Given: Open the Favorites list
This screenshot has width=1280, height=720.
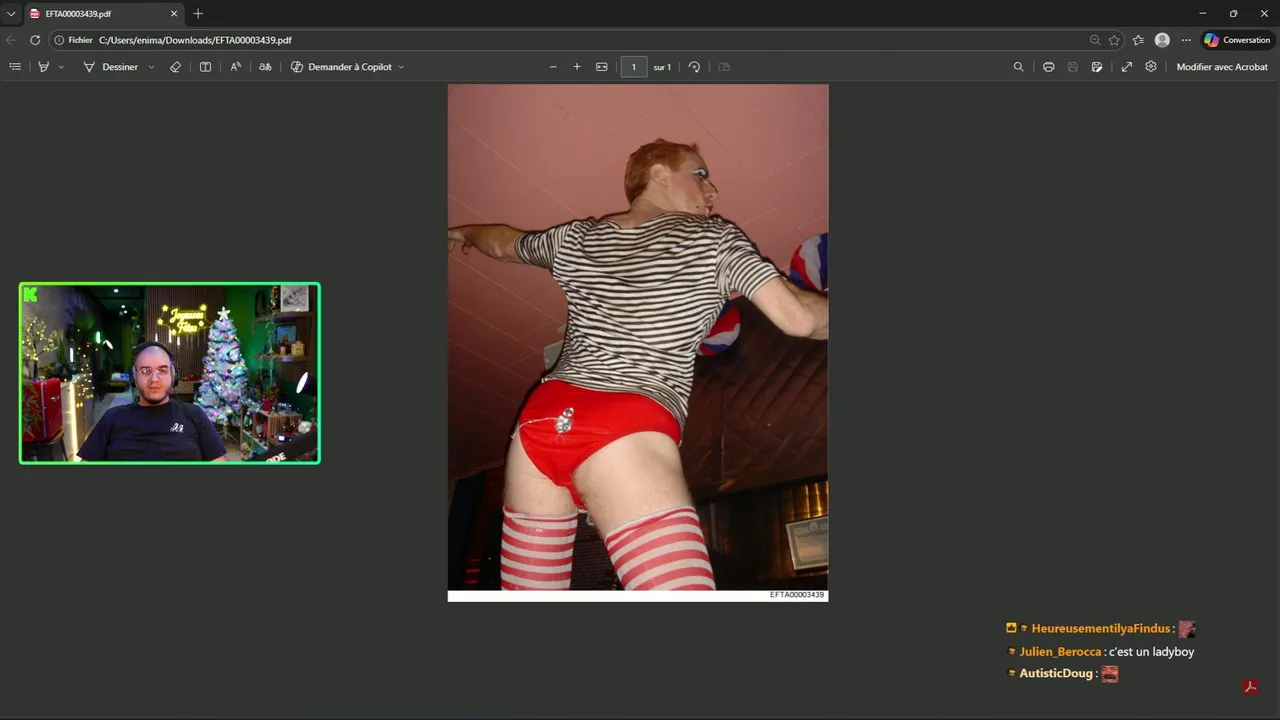Looking at the screenshot, I should coord(1138,40).
